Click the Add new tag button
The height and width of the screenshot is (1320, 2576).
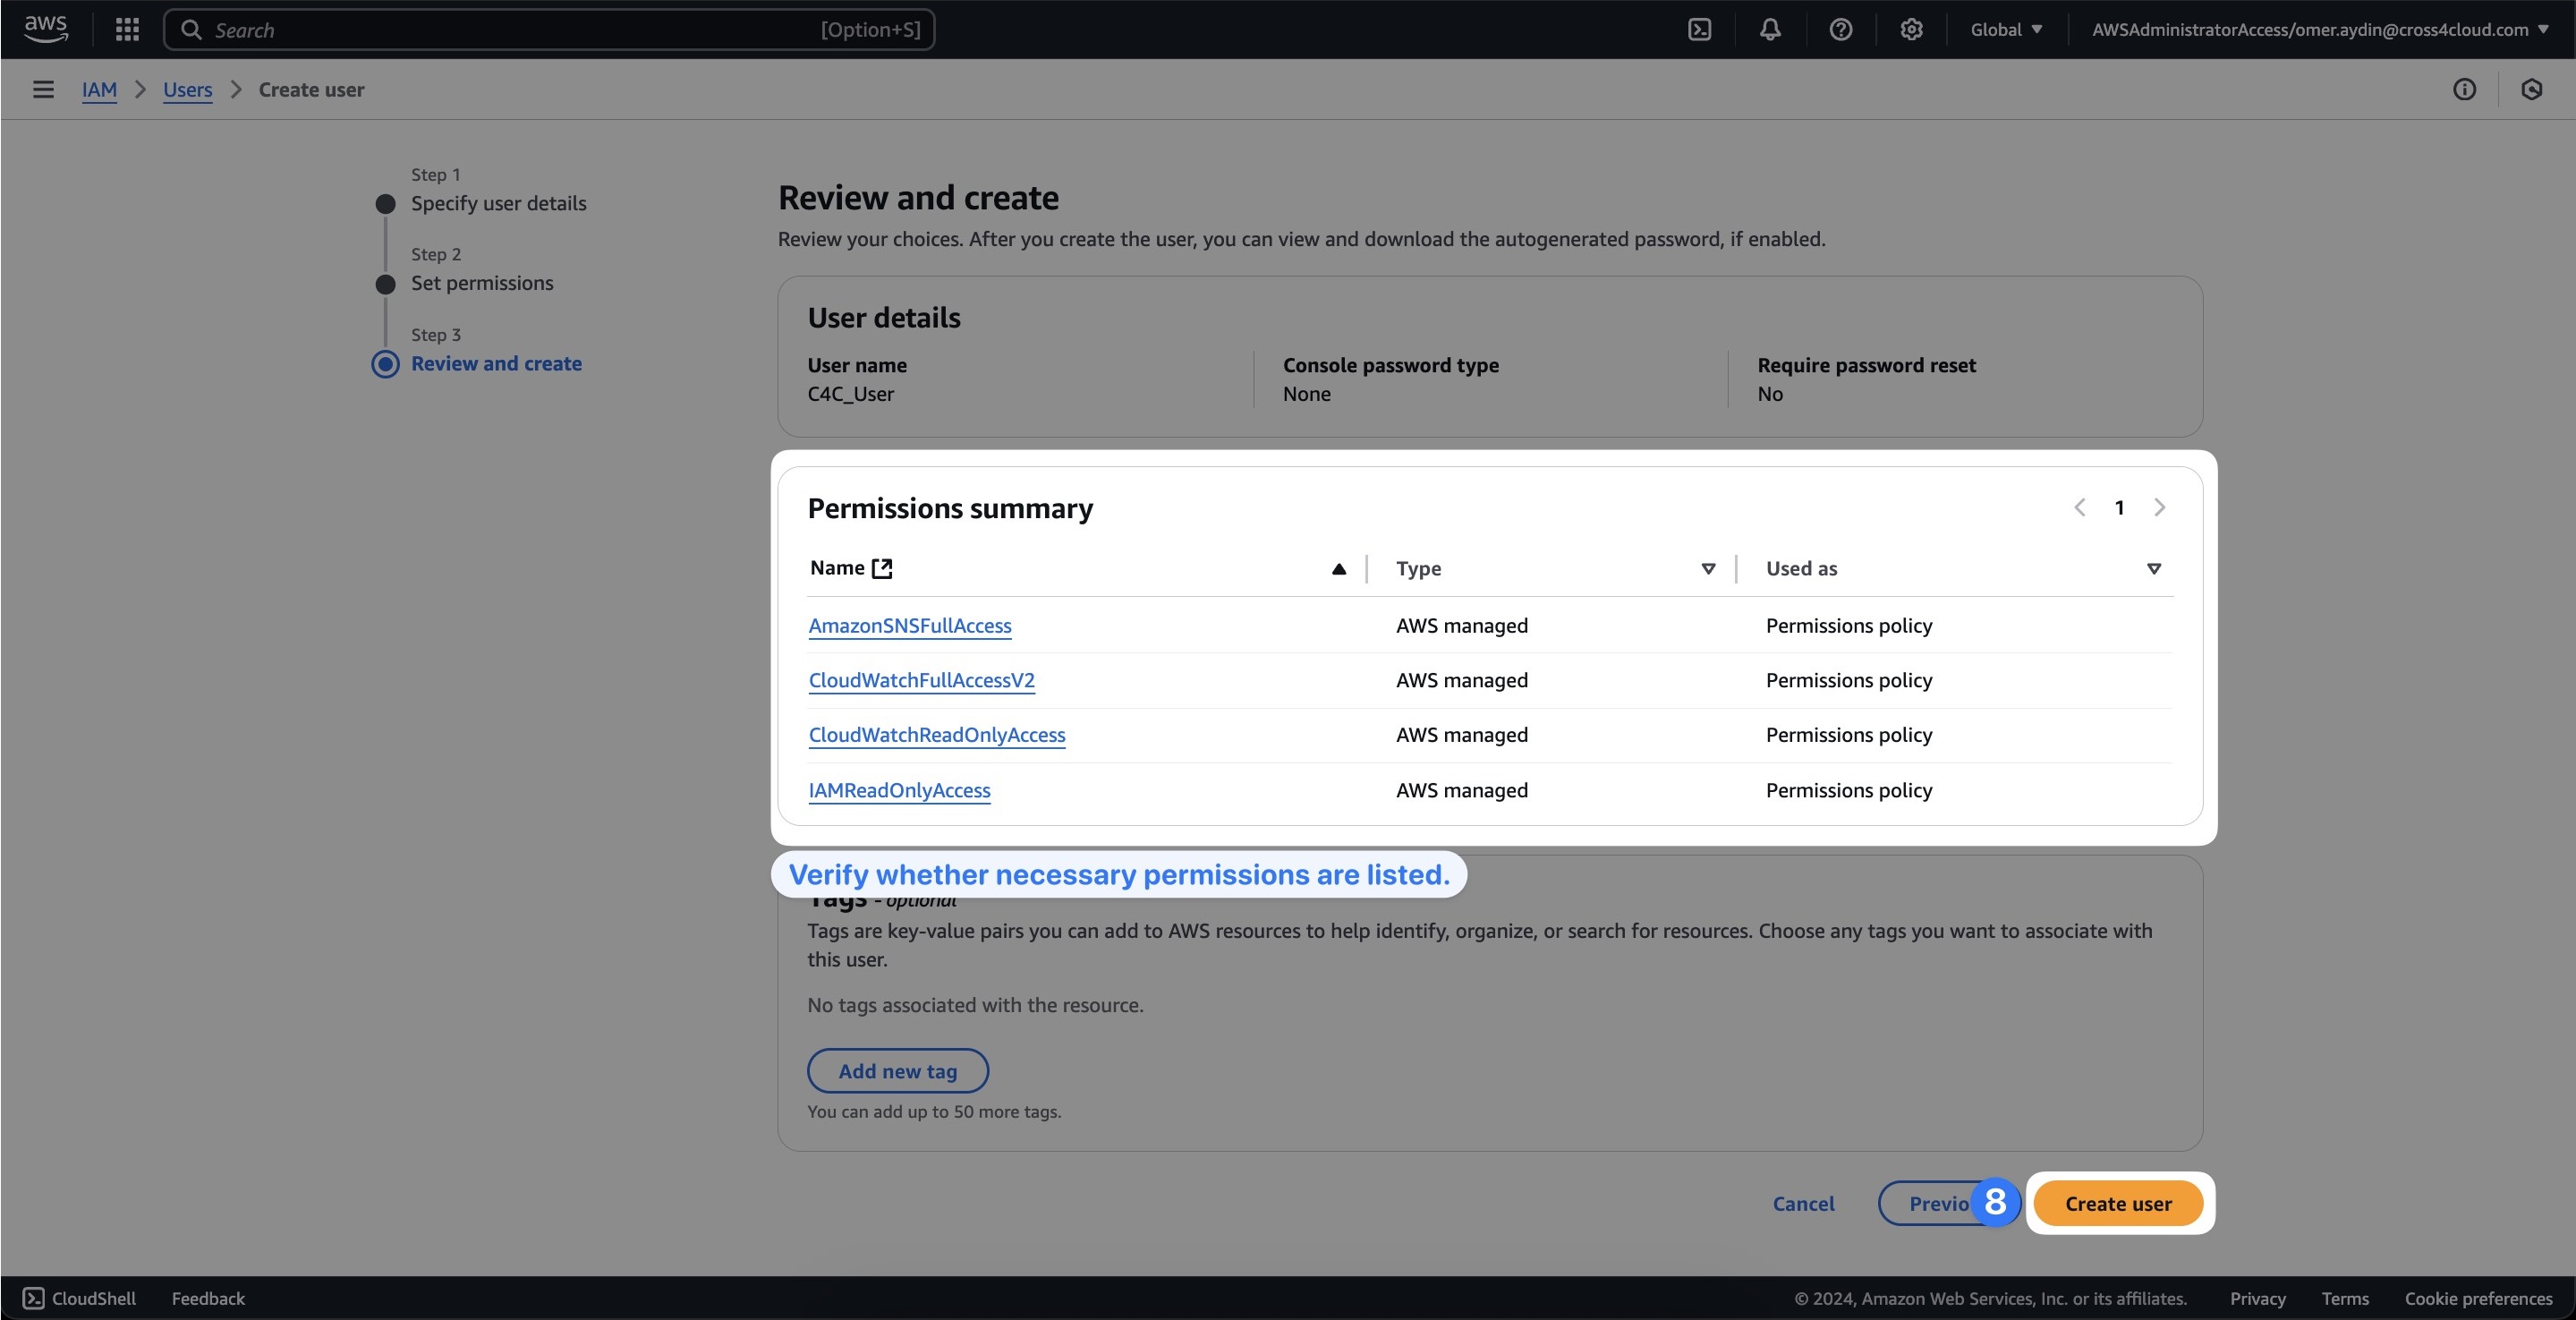coord(897,1069)
